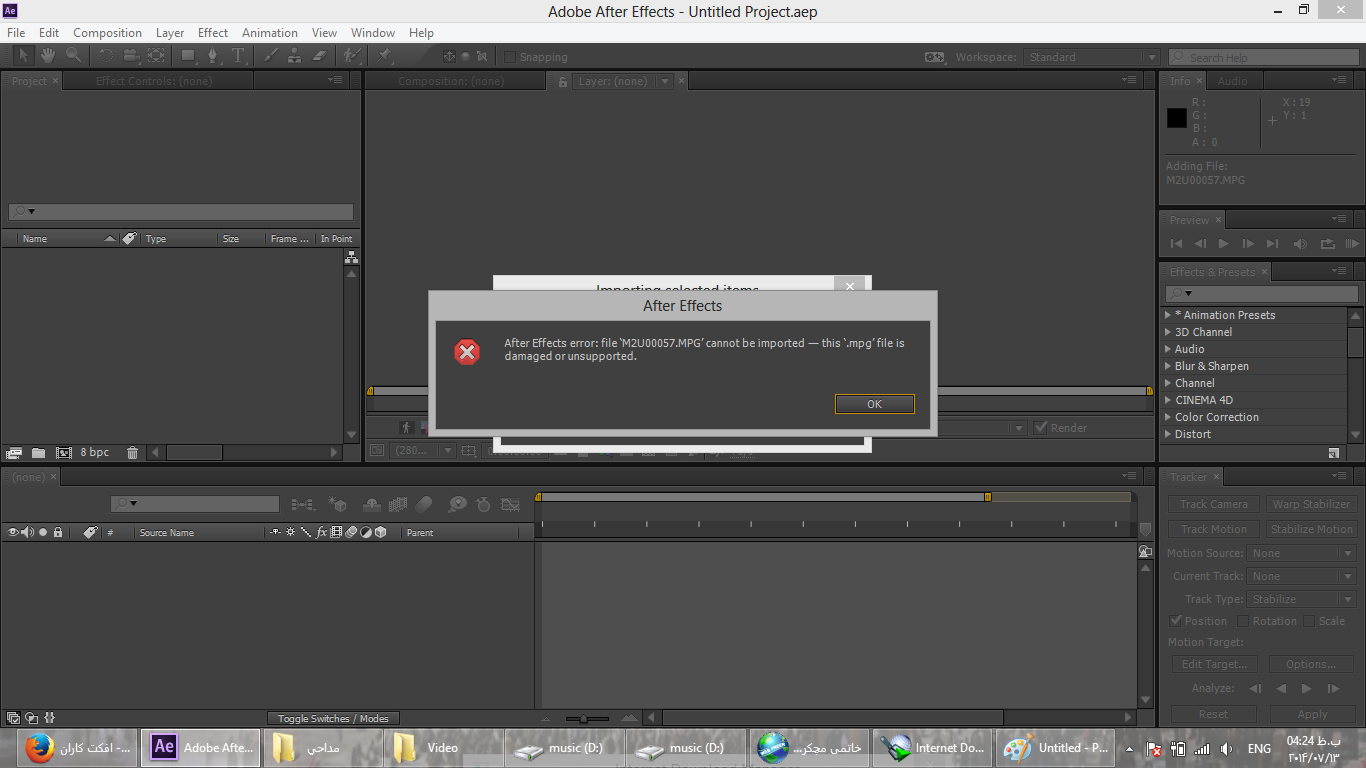Select the Eraser tool
The image size is (1366, 768).
pyautogui.click(x=320, y=56)
